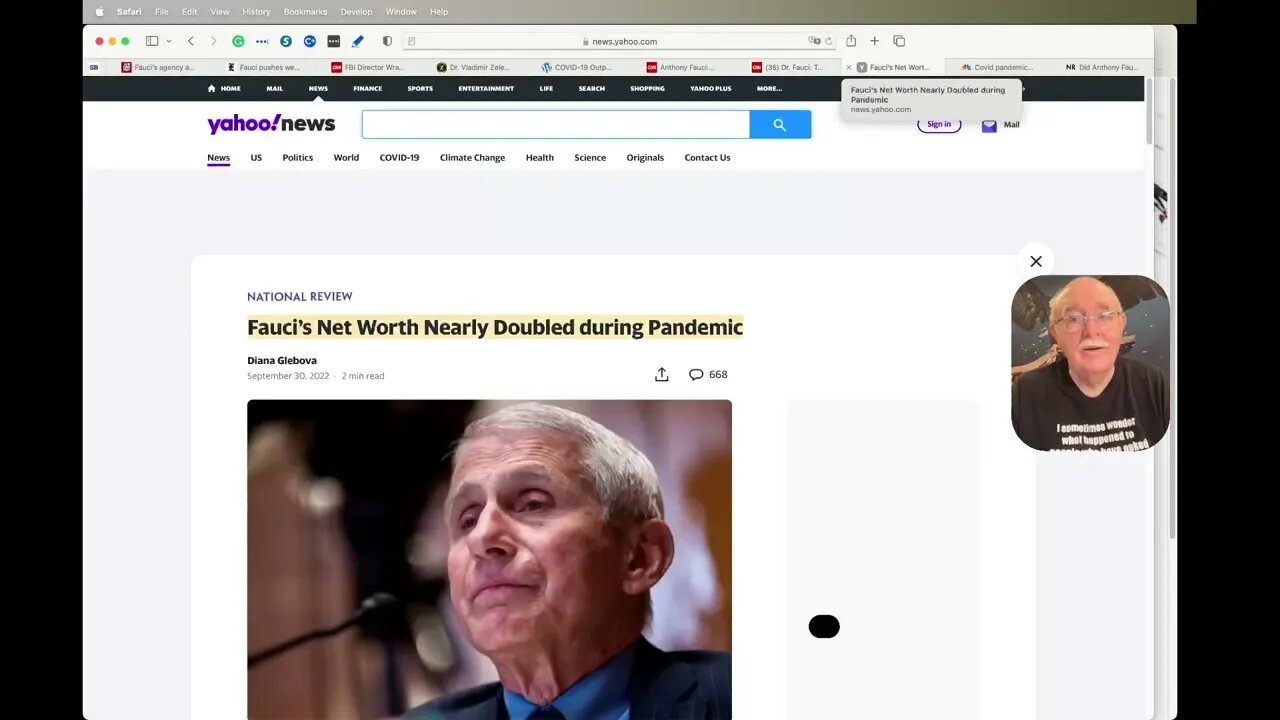Open the Mail envelope icon

pos(989,125)
